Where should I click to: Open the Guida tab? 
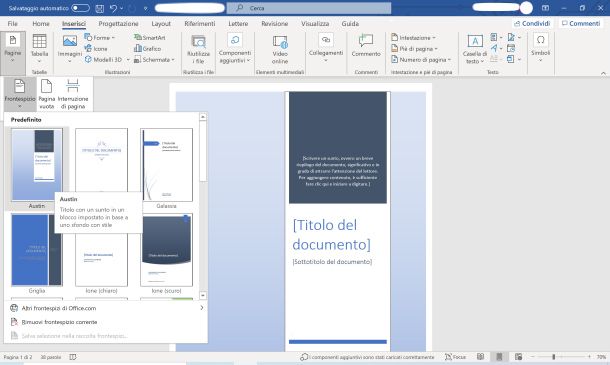350,24
